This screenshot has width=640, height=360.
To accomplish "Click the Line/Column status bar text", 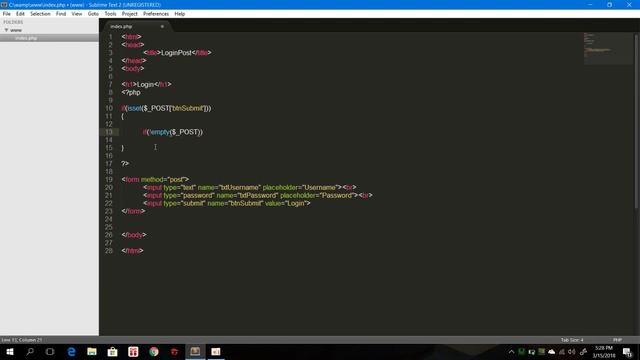I will pyautogui.click(x=22, y=340).
